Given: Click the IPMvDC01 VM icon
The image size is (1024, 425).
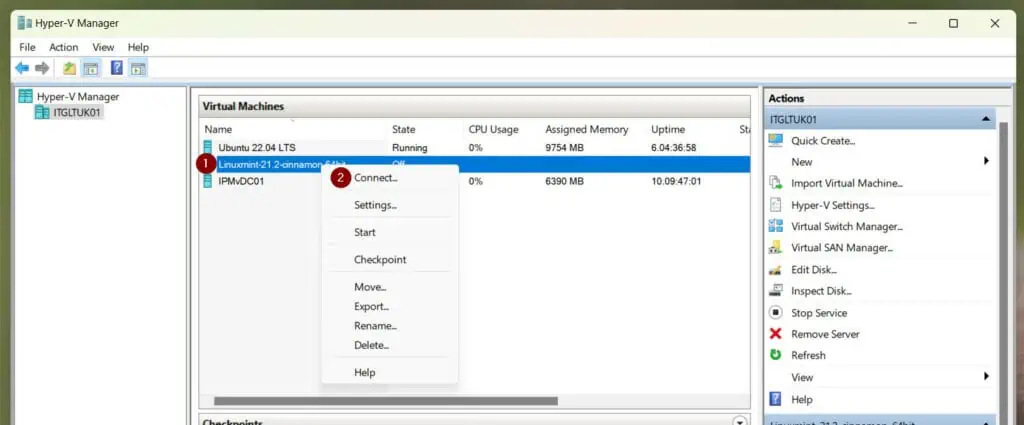Looking at the screenshot, I should point(208,181).
